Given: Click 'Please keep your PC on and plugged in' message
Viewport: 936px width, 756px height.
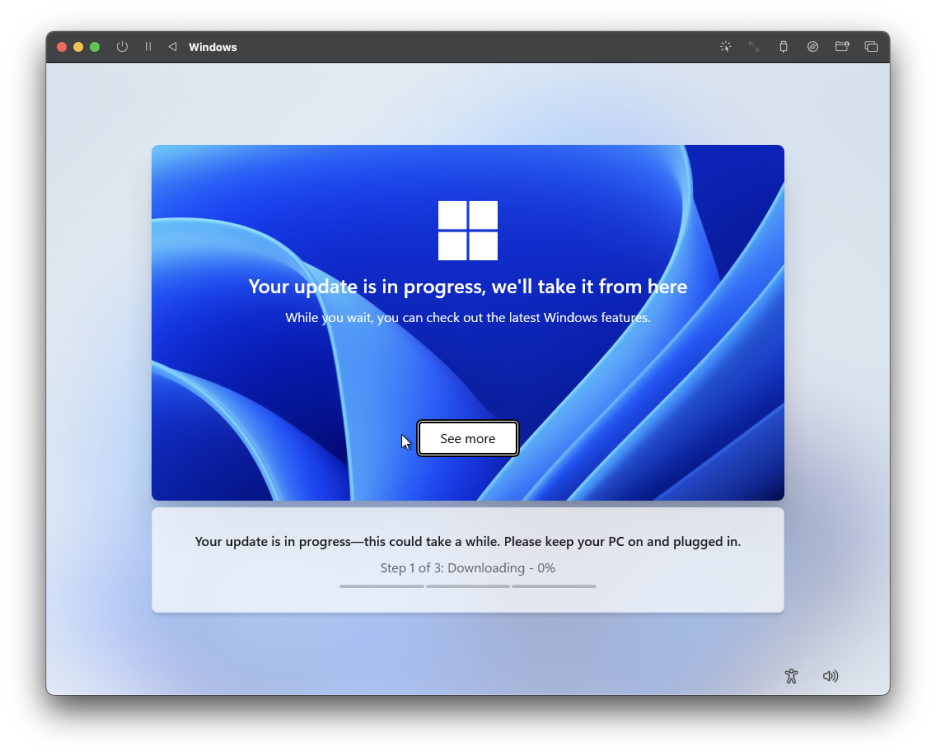Looking at the screenshot, I should [x=622, y=542].
